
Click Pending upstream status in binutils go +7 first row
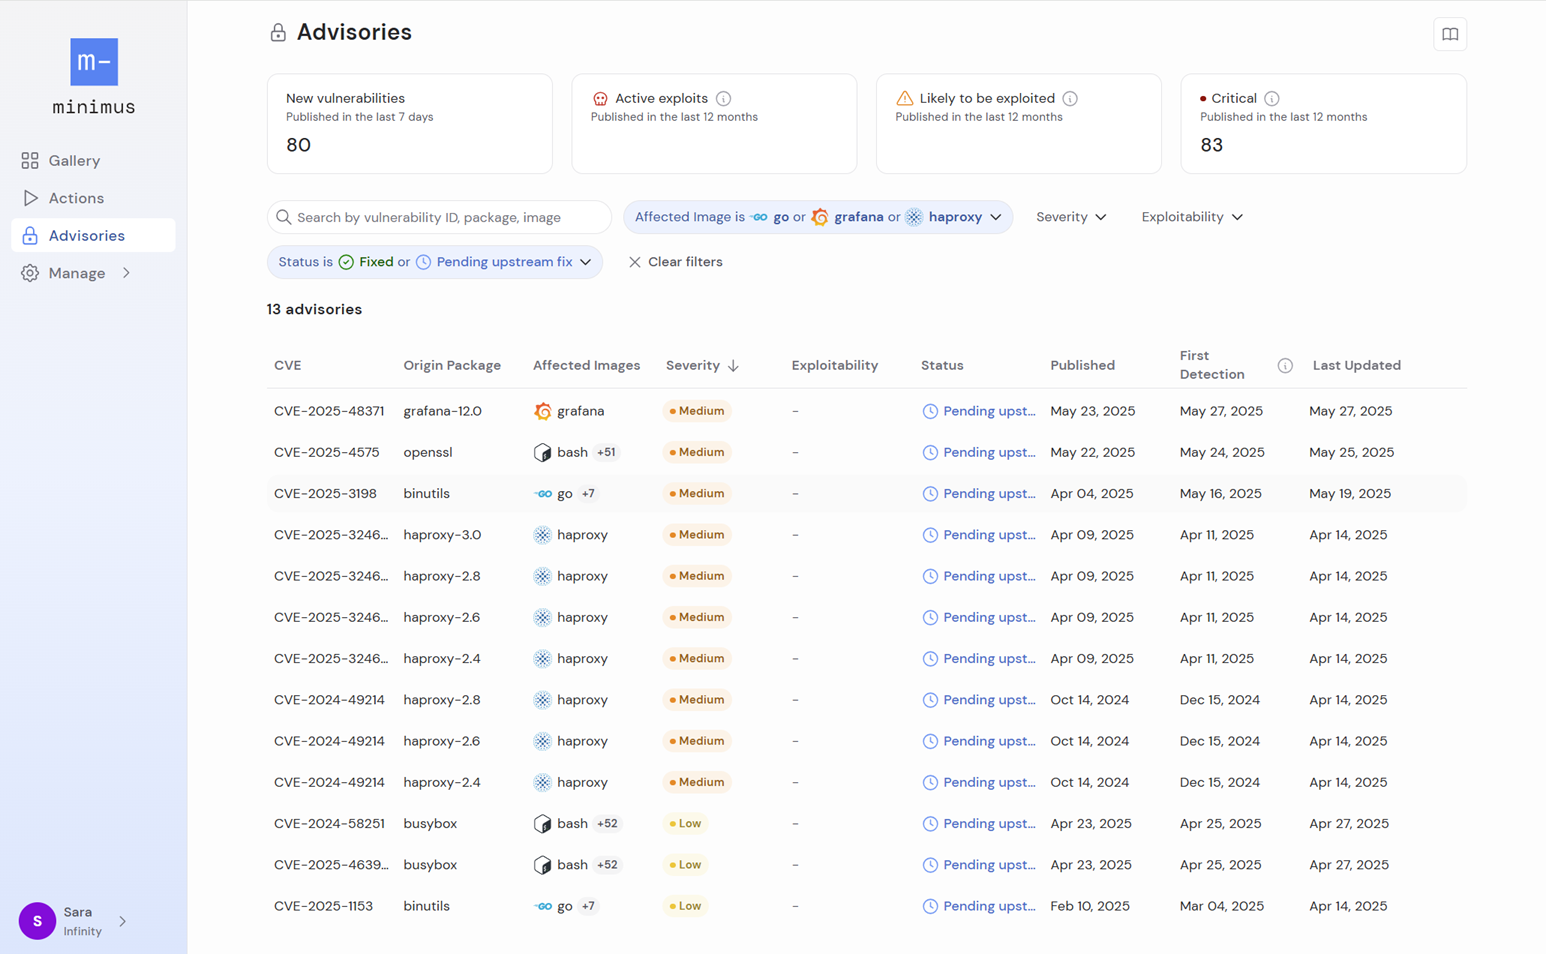coord(979,494)
